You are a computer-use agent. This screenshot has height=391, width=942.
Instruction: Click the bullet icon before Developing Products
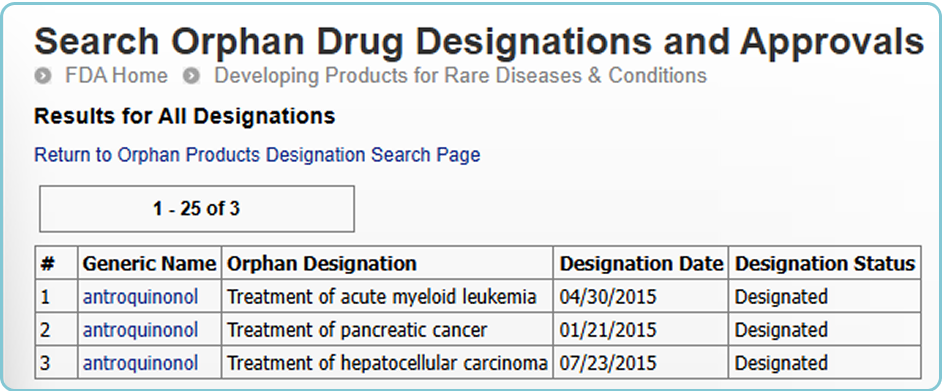tap(192, 76)
